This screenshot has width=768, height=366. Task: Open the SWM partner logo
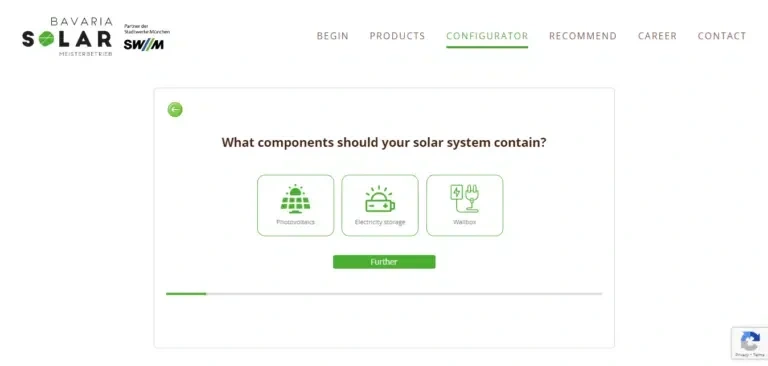tap(146, 37)
